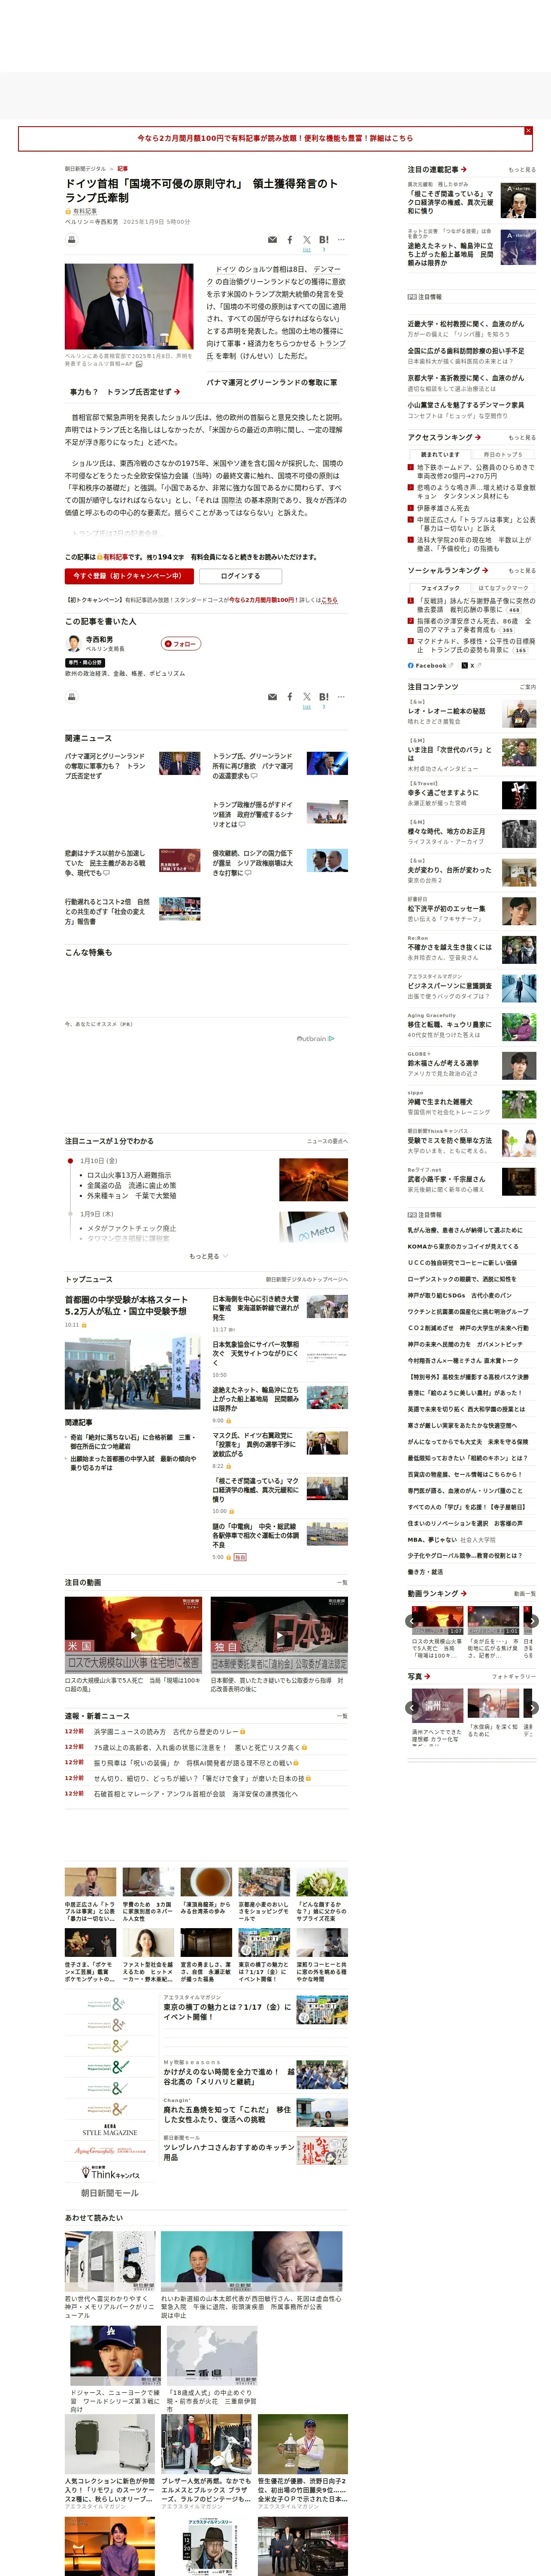The height and width of the screenshot is (2576, 551).
Task: Open 朝日新聞デジタルのトップページへ link
Action: 307,1279
